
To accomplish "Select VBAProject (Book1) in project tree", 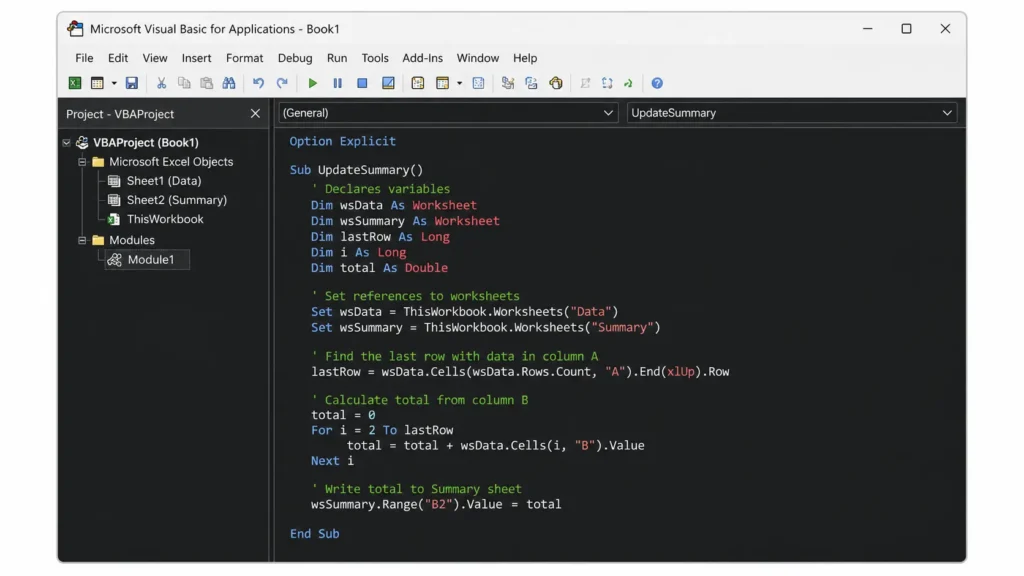I will (146, 142).
